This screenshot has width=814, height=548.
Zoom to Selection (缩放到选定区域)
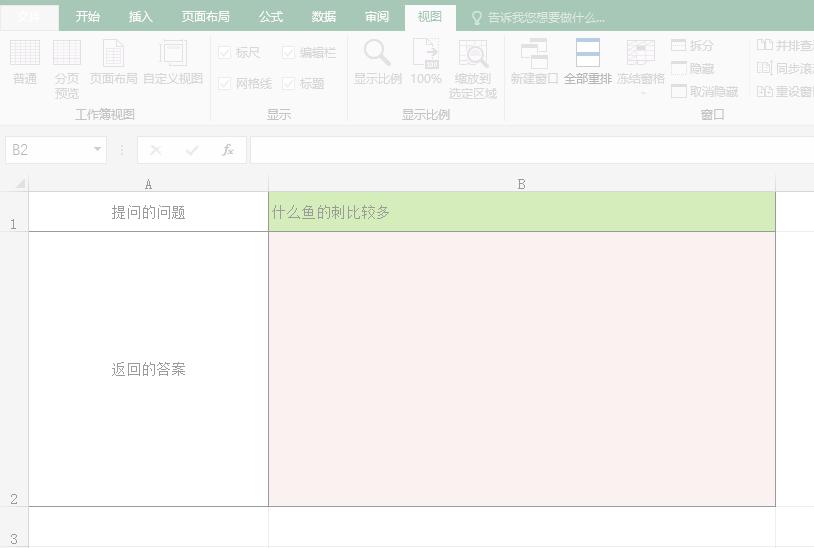473,70
